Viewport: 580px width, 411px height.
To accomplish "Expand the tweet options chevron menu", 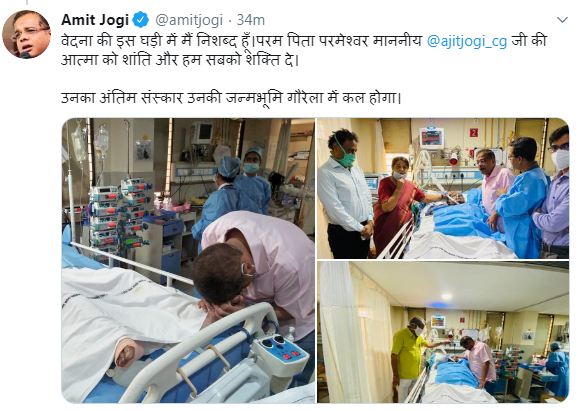I will 562,20.
